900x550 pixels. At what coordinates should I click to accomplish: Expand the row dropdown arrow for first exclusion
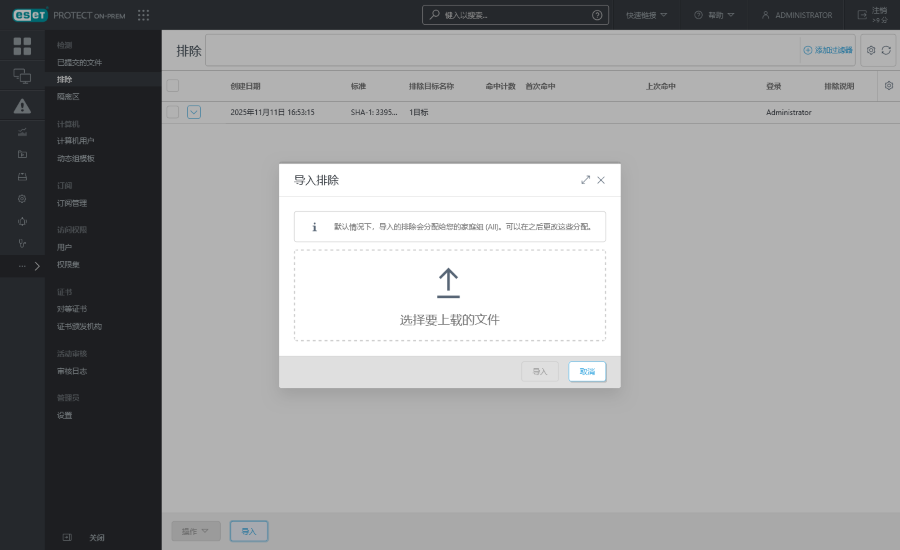(194, 112)
